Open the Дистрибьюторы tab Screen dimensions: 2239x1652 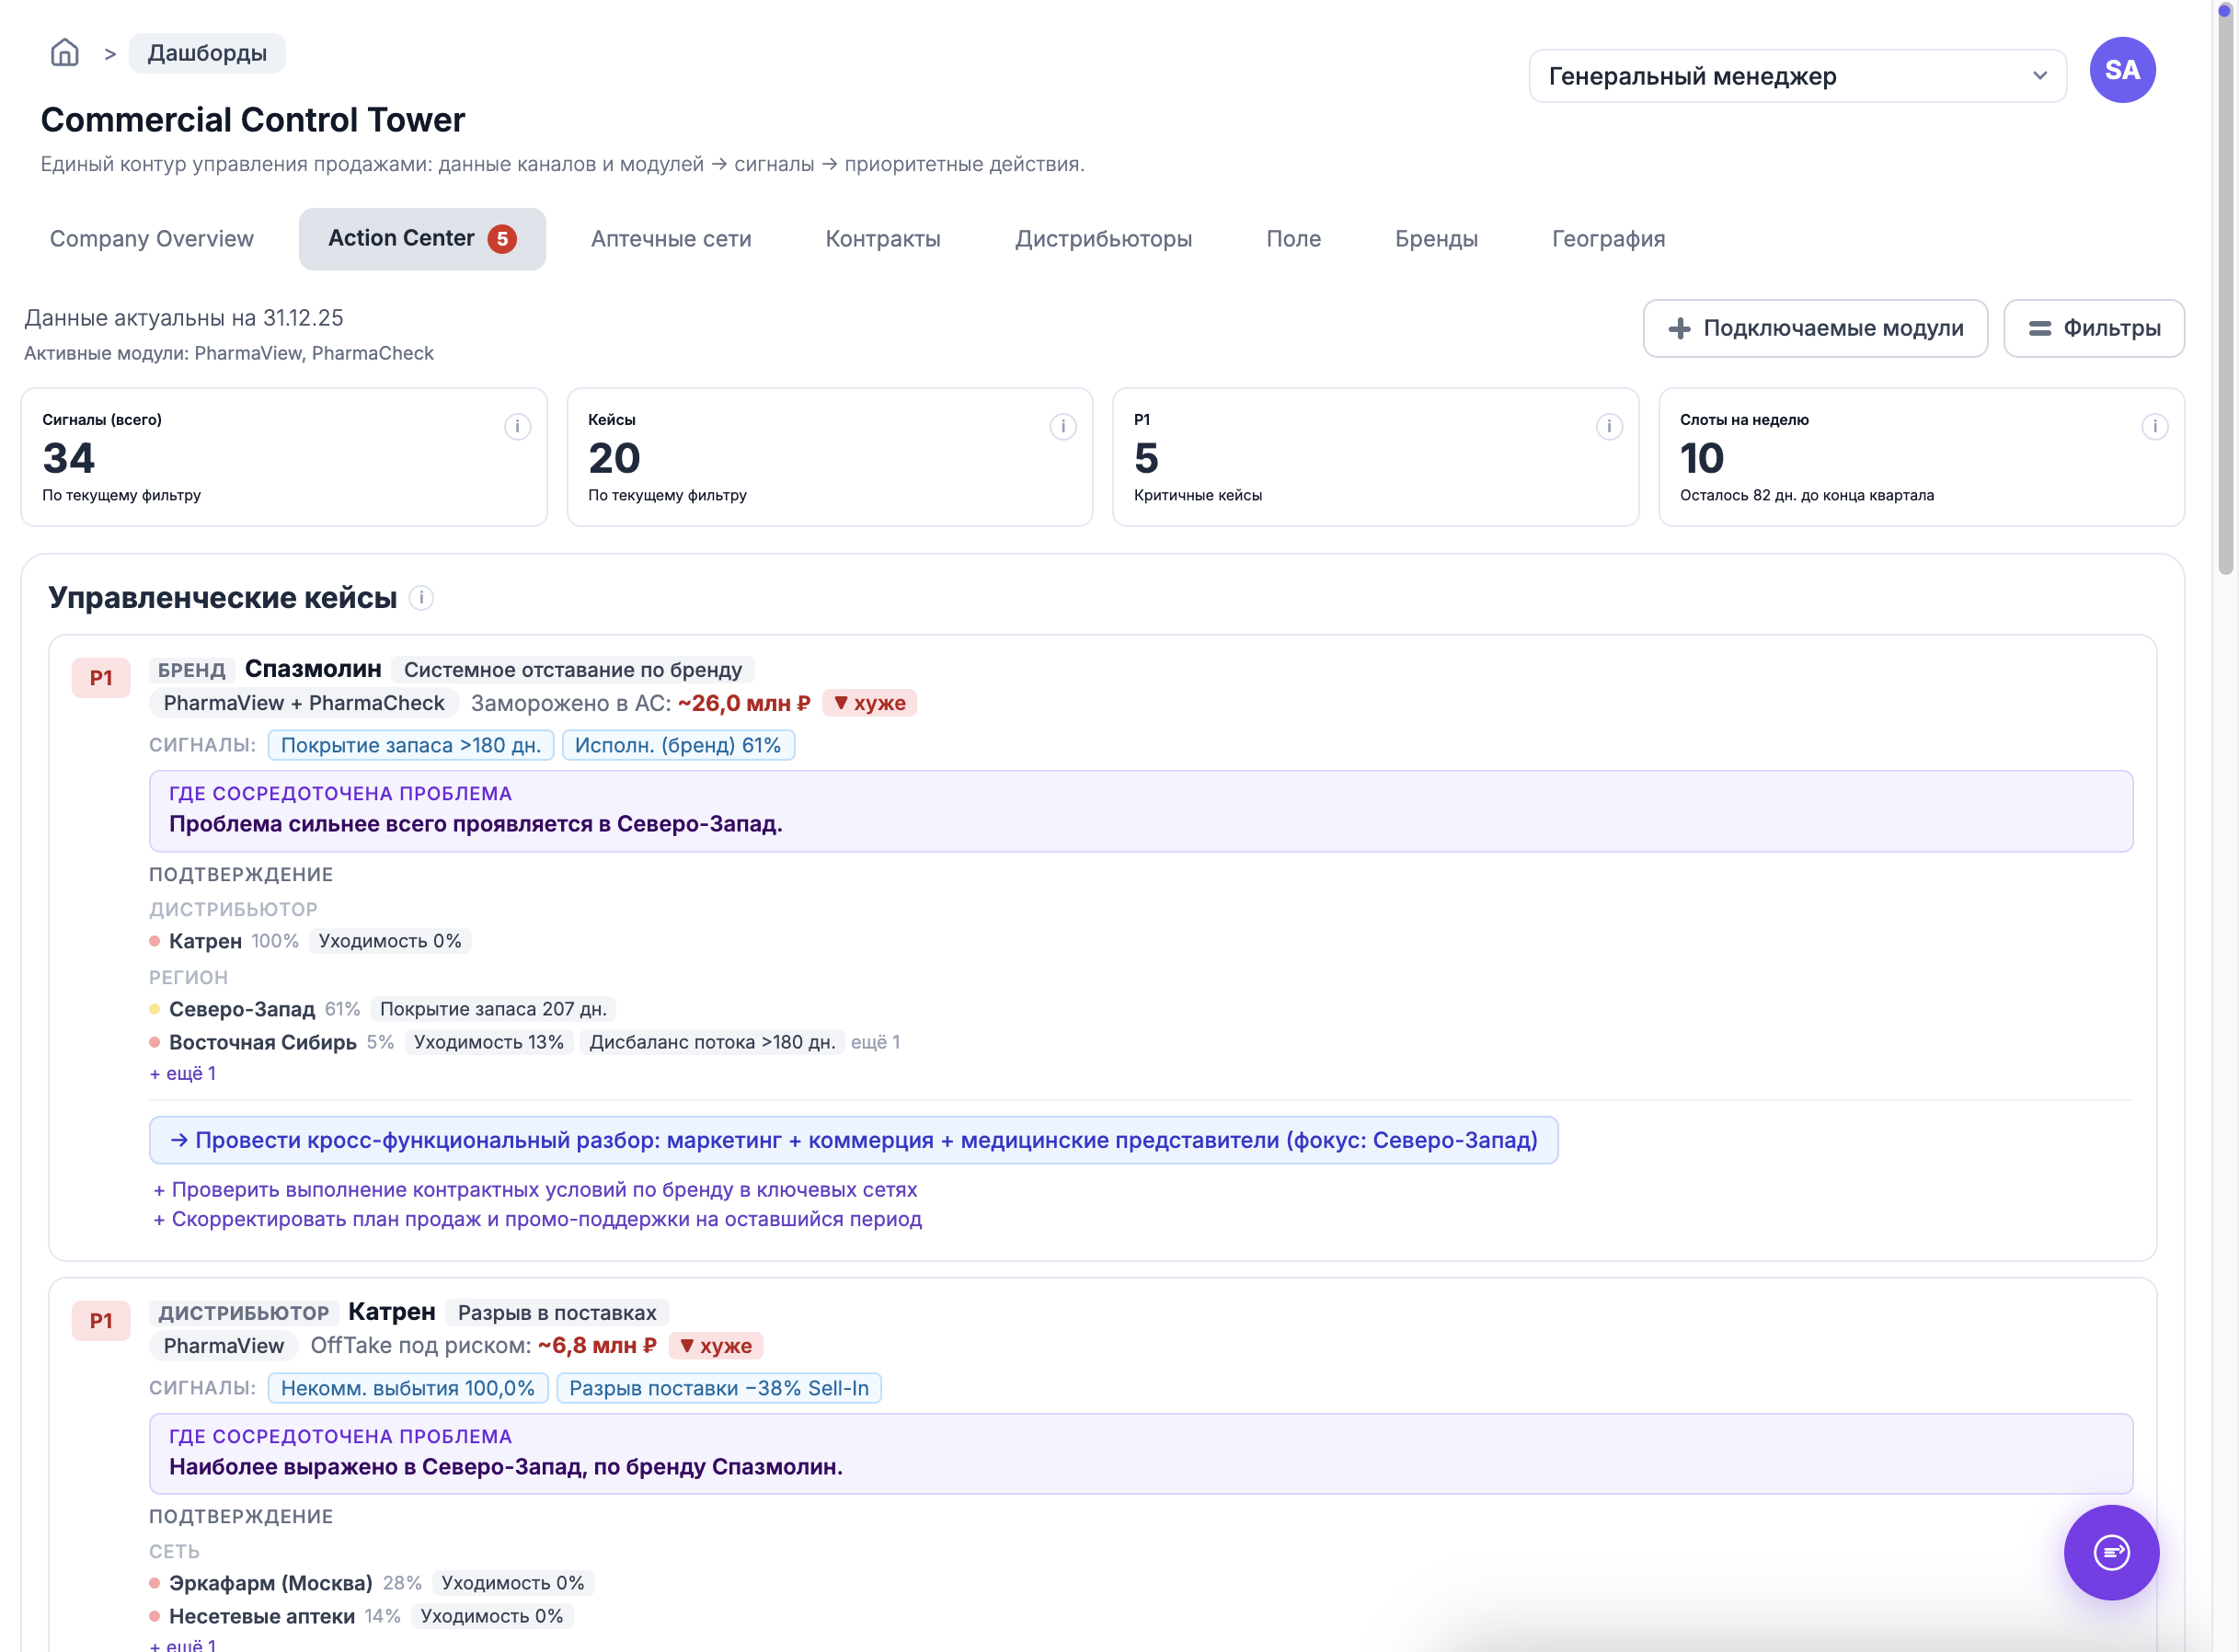pos(1102,239)
